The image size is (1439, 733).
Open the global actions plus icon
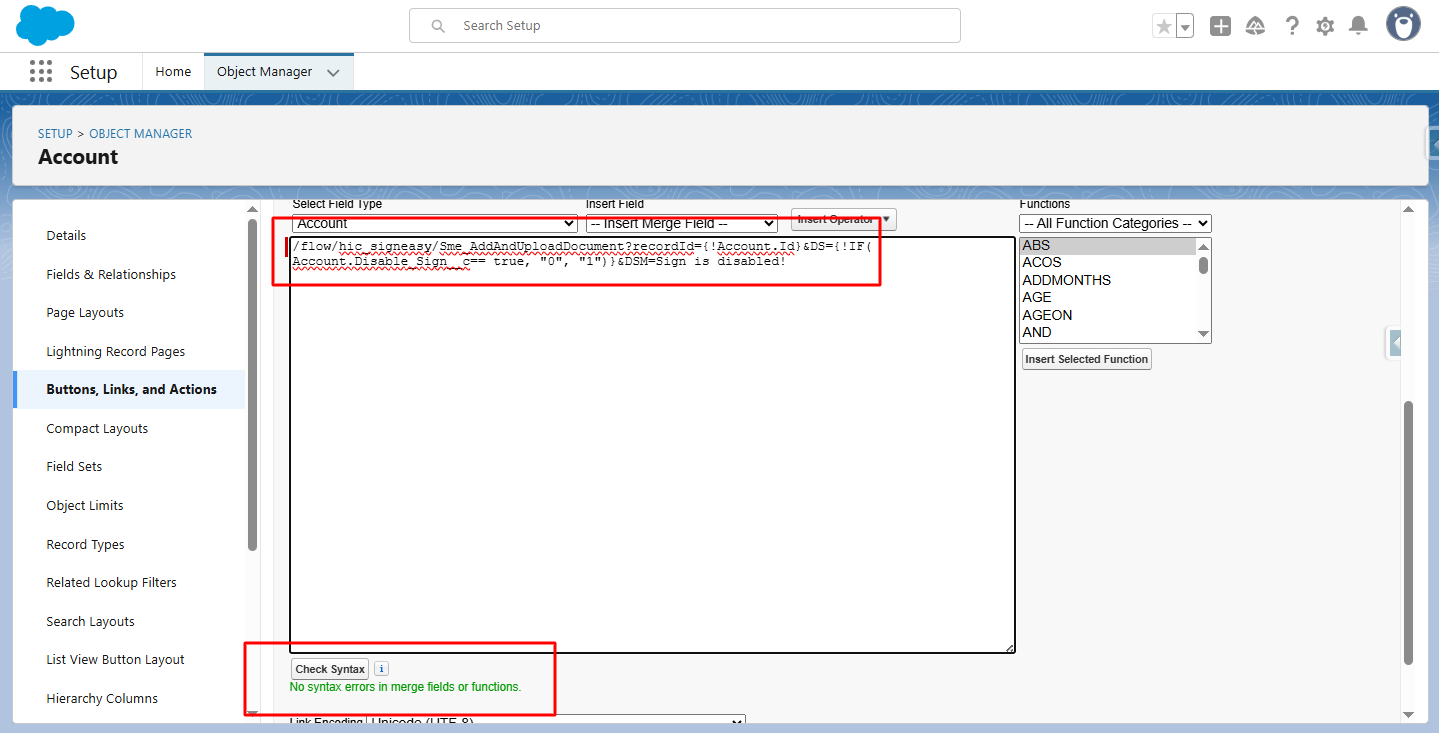click(x=1220, y=27)
